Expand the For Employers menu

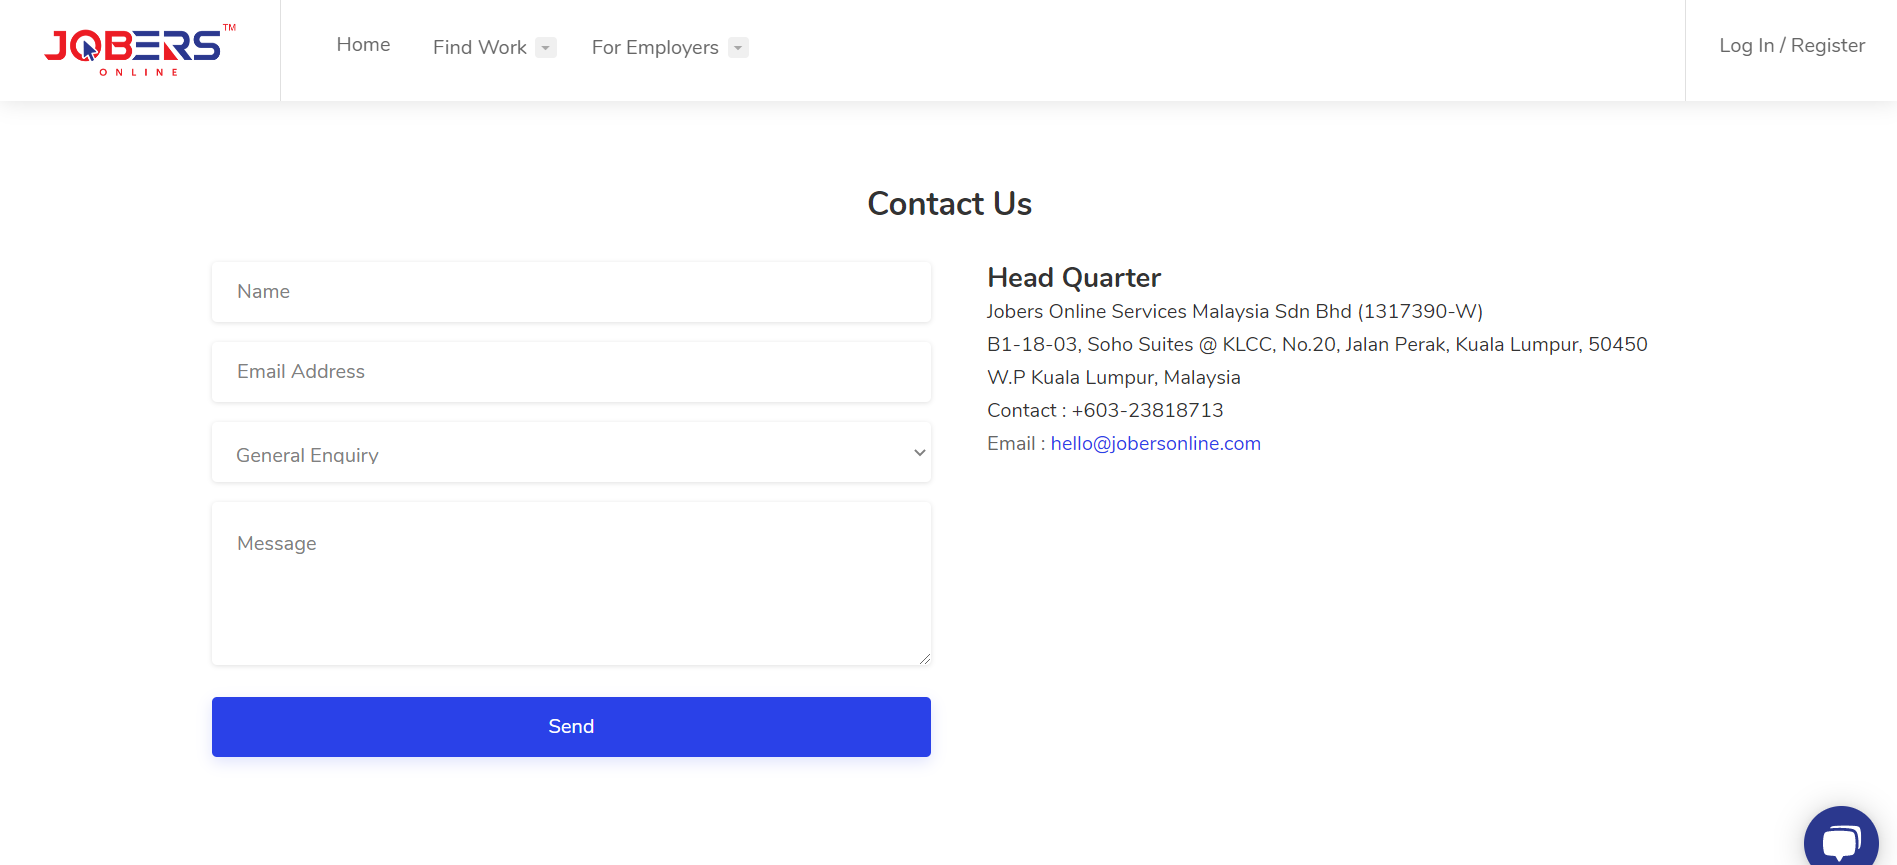pos(655,48)
